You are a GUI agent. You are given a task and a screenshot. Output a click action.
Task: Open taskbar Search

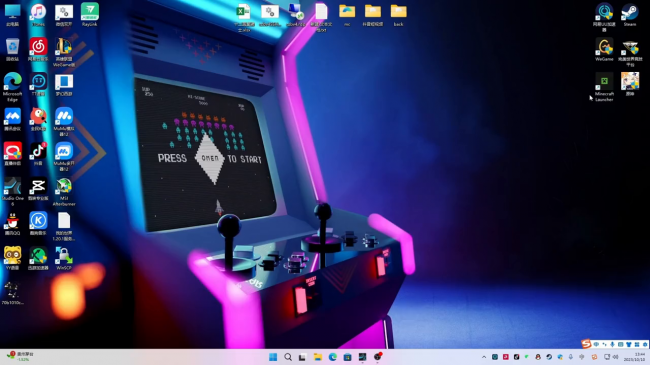pos(288,357)
